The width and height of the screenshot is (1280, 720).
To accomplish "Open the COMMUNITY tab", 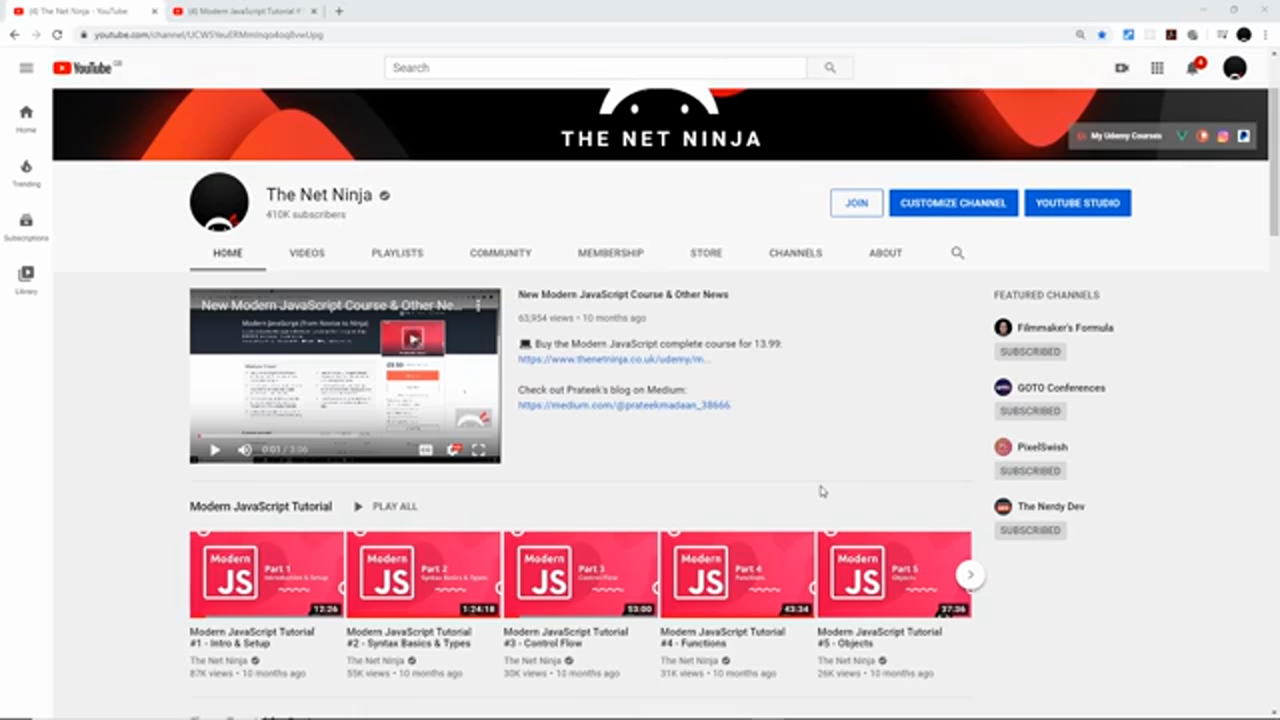I will pos(500,253).
